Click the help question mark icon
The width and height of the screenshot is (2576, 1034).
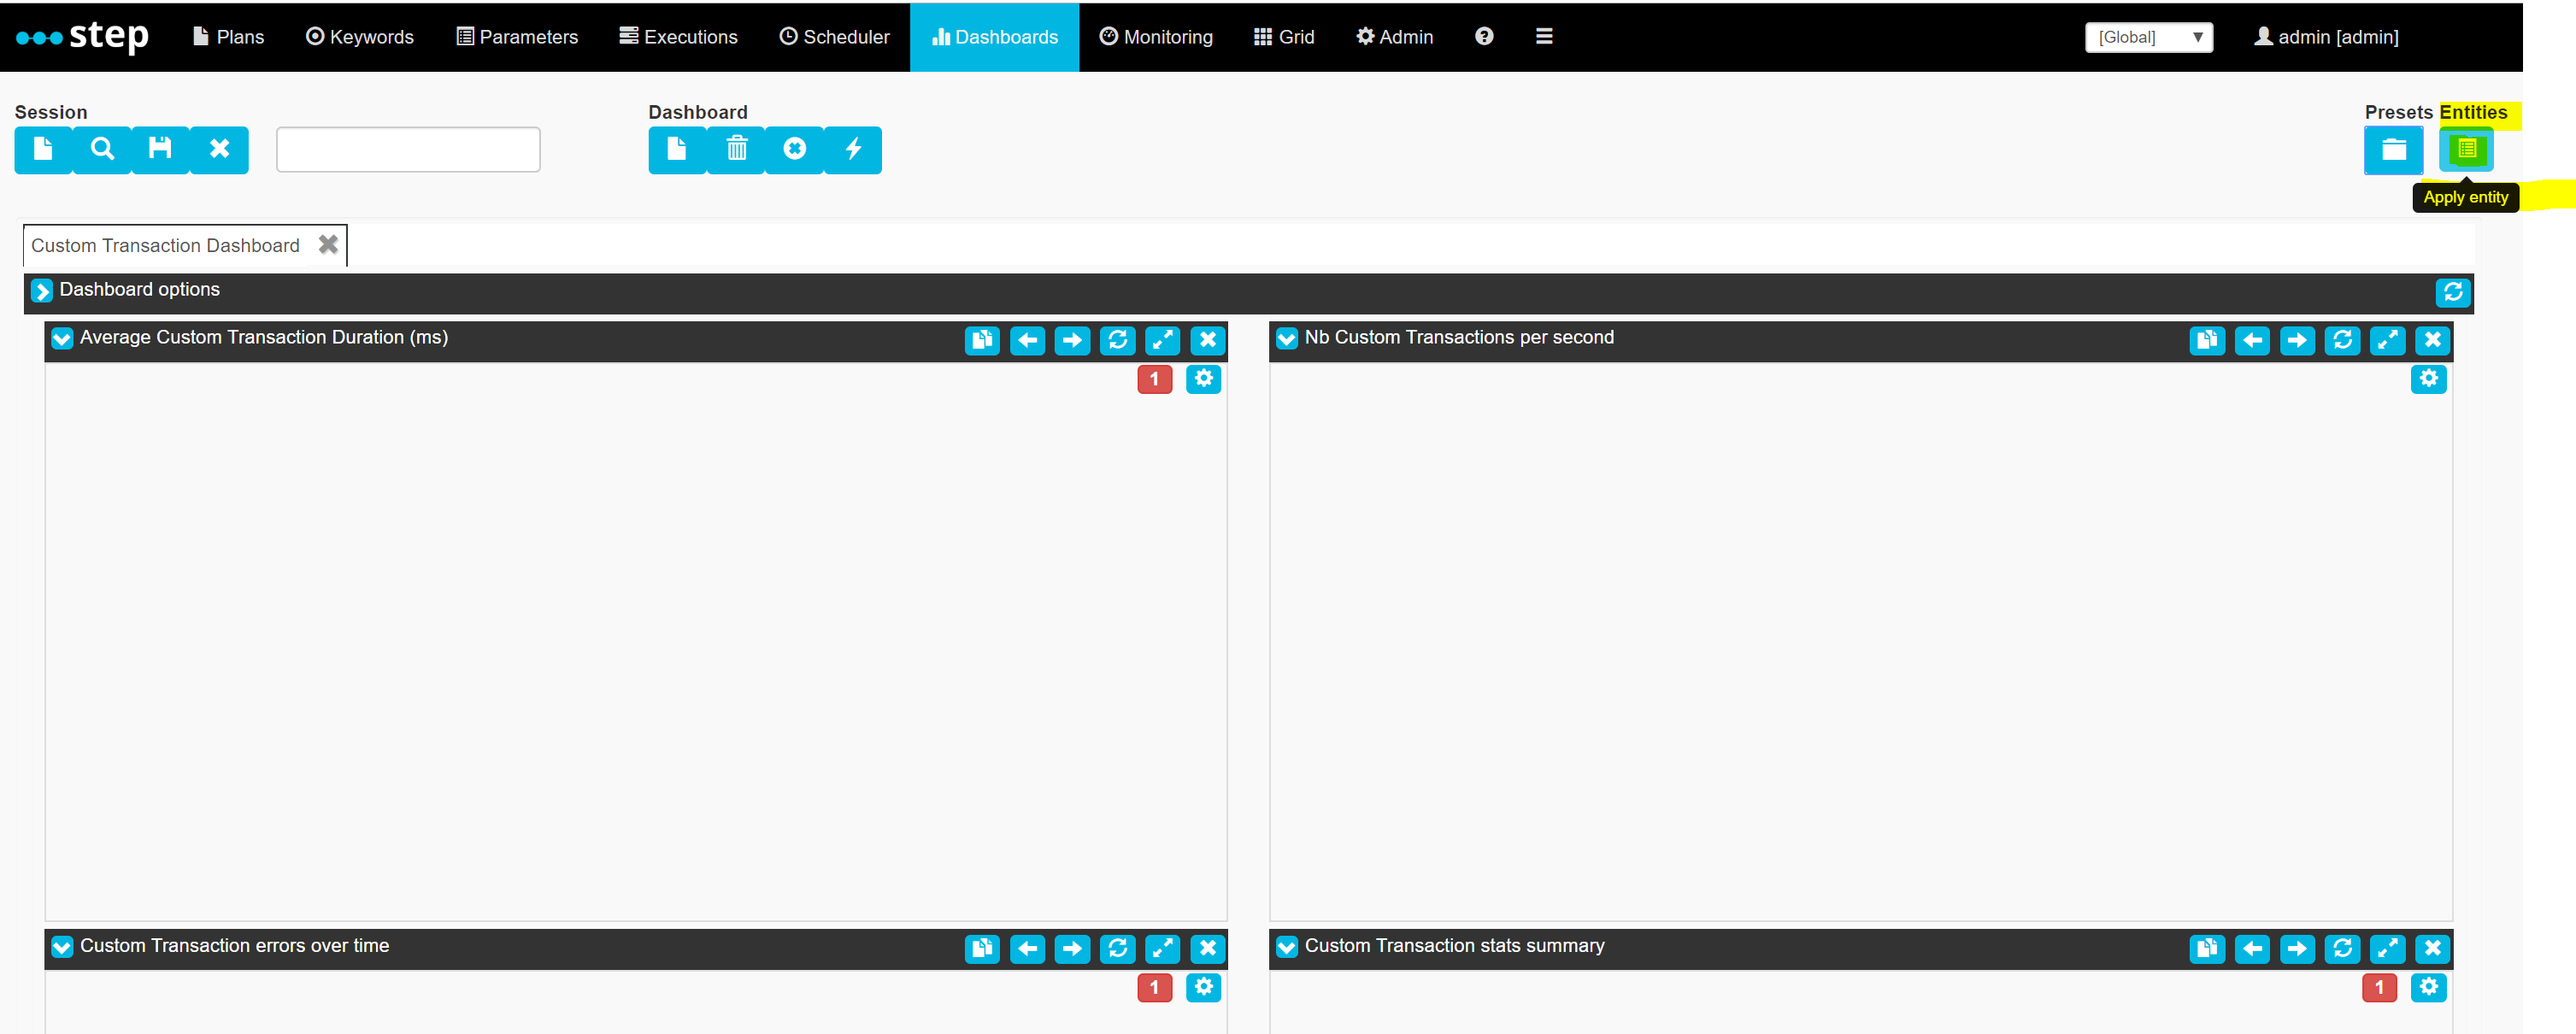tap(1484, 36)
